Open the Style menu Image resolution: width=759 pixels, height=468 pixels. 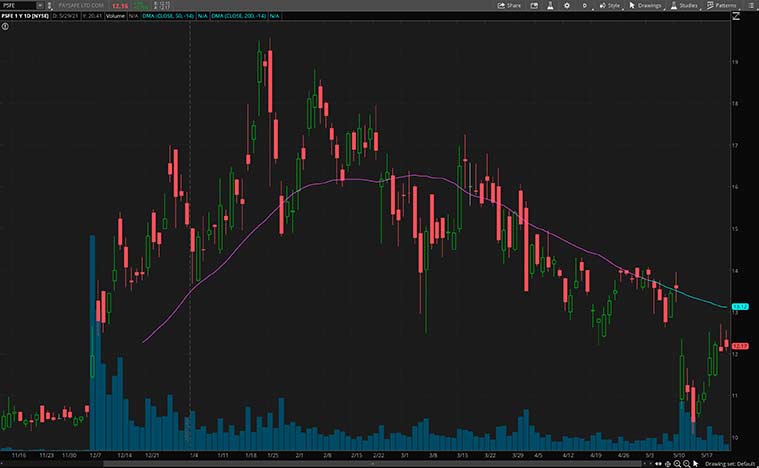(609, 5)
